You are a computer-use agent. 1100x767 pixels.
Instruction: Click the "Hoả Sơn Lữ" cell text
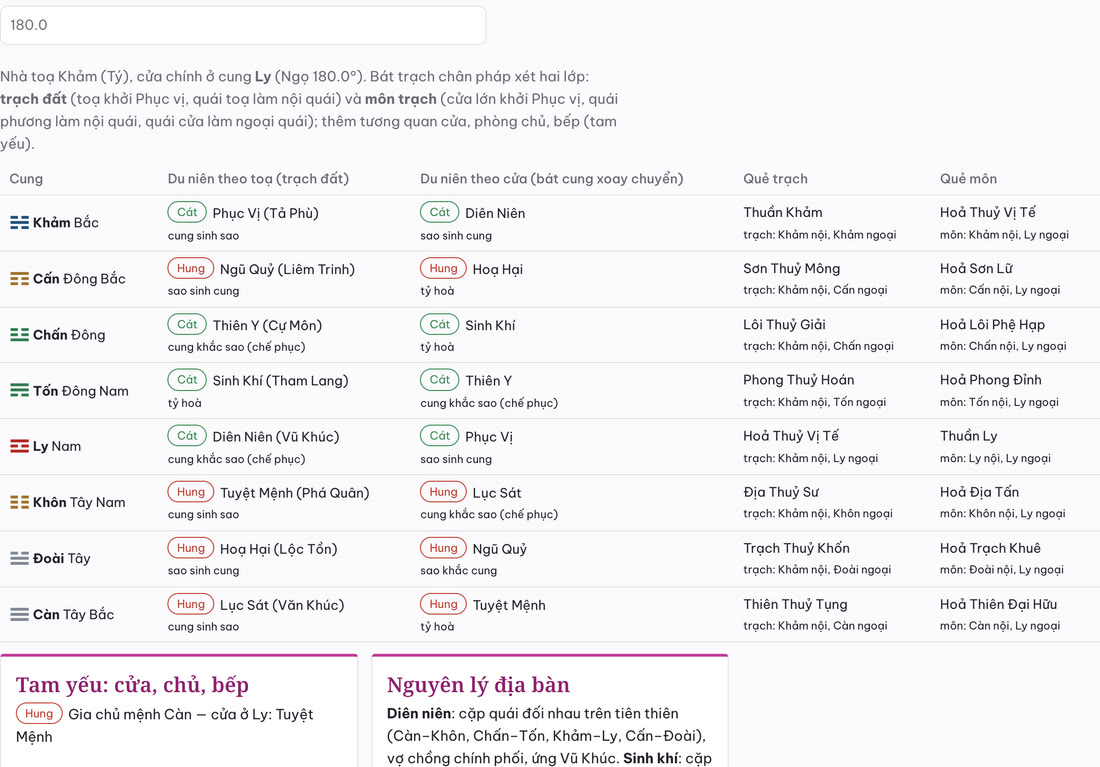coord(976,269)
